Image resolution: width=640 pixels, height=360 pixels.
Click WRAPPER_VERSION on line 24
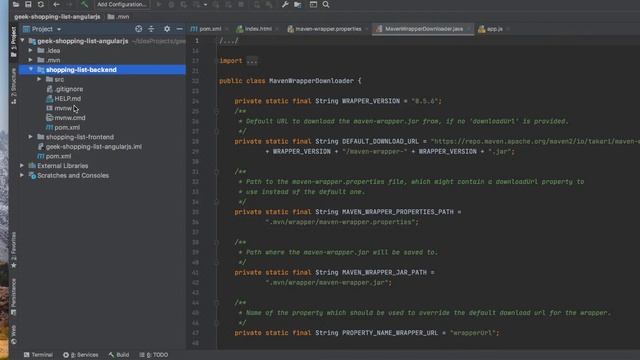(x=371, y=101)
